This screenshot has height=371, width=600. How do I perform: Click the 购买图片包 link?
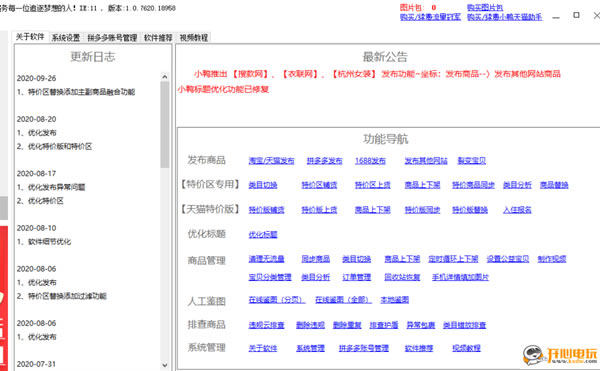[x=485, y=7]
